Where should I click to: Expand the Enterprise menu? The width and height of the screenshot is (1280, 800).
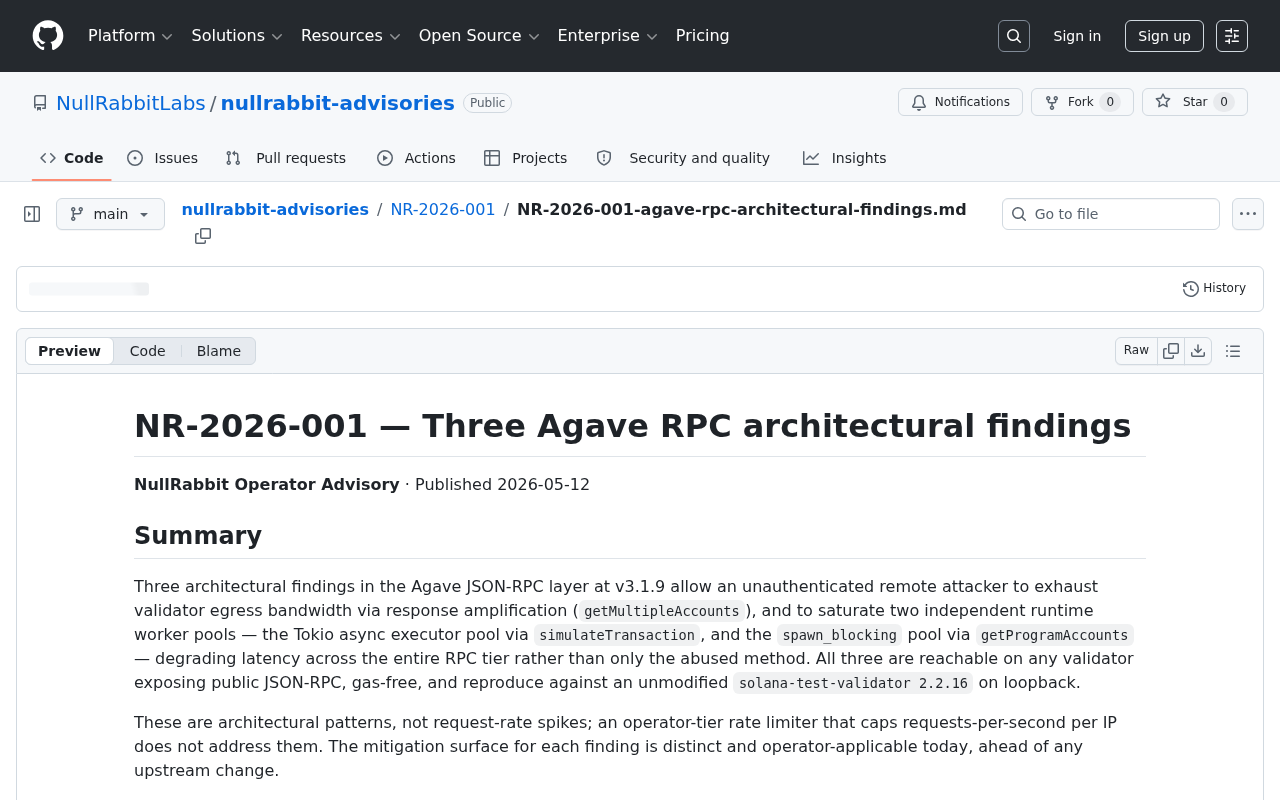coord(607,36)
